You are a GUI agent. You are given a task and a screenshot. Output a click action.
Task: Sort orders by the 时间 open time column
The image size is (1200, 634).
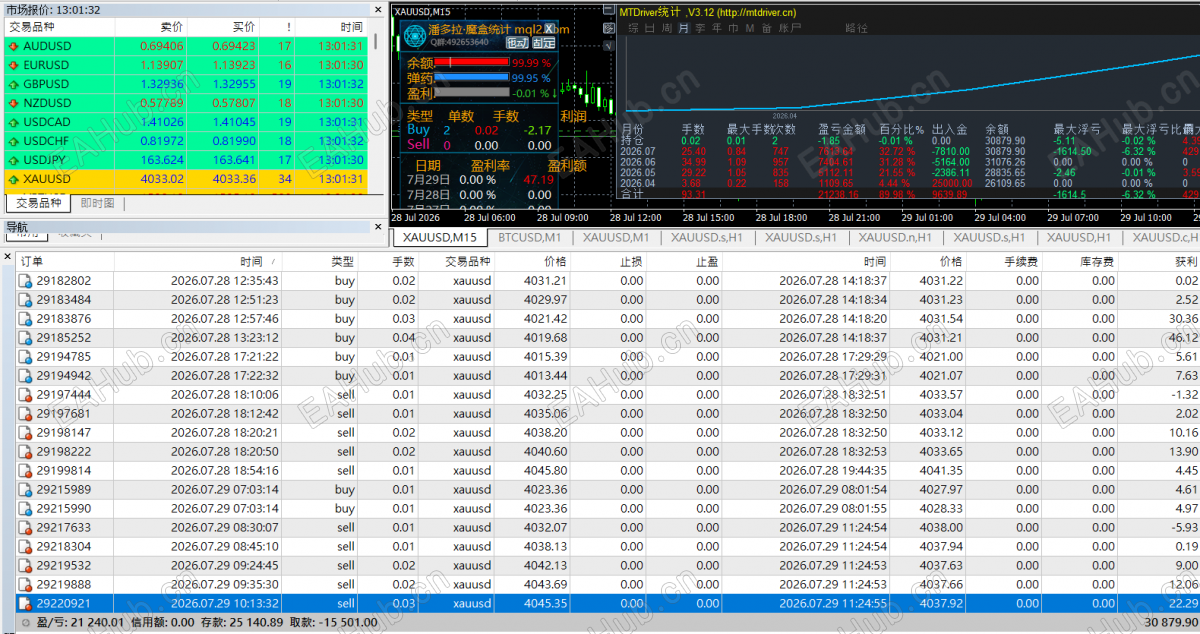coord(250,261)
